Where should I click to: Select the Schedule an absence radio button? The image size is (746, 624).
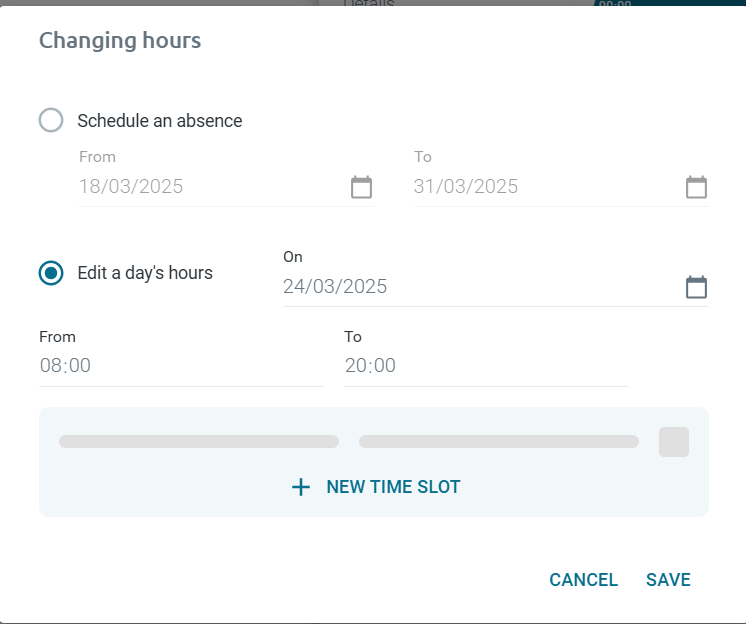pyautogui.click(x=51, y=121)
